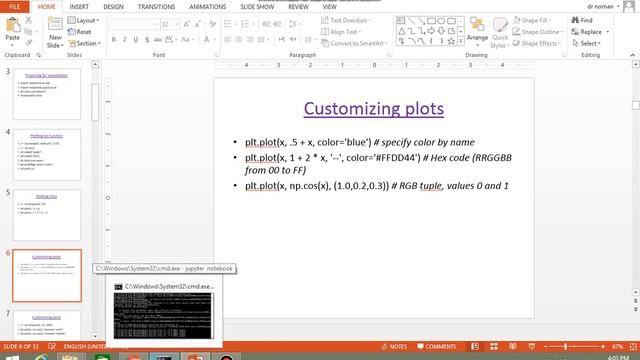Toggle Italic formatting

tap(124, 39)
